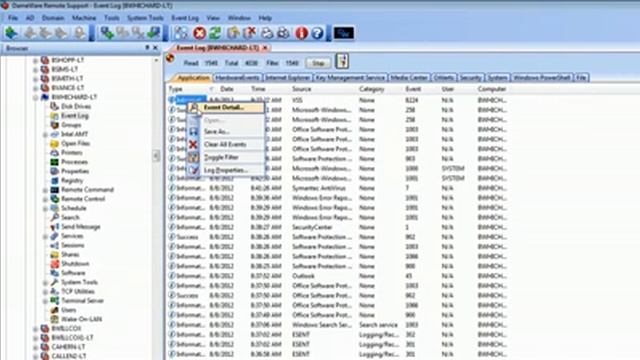This screenshot has width=640, height=360.
Task: Click the red information toolbar icon
Action: pos(302,33)
